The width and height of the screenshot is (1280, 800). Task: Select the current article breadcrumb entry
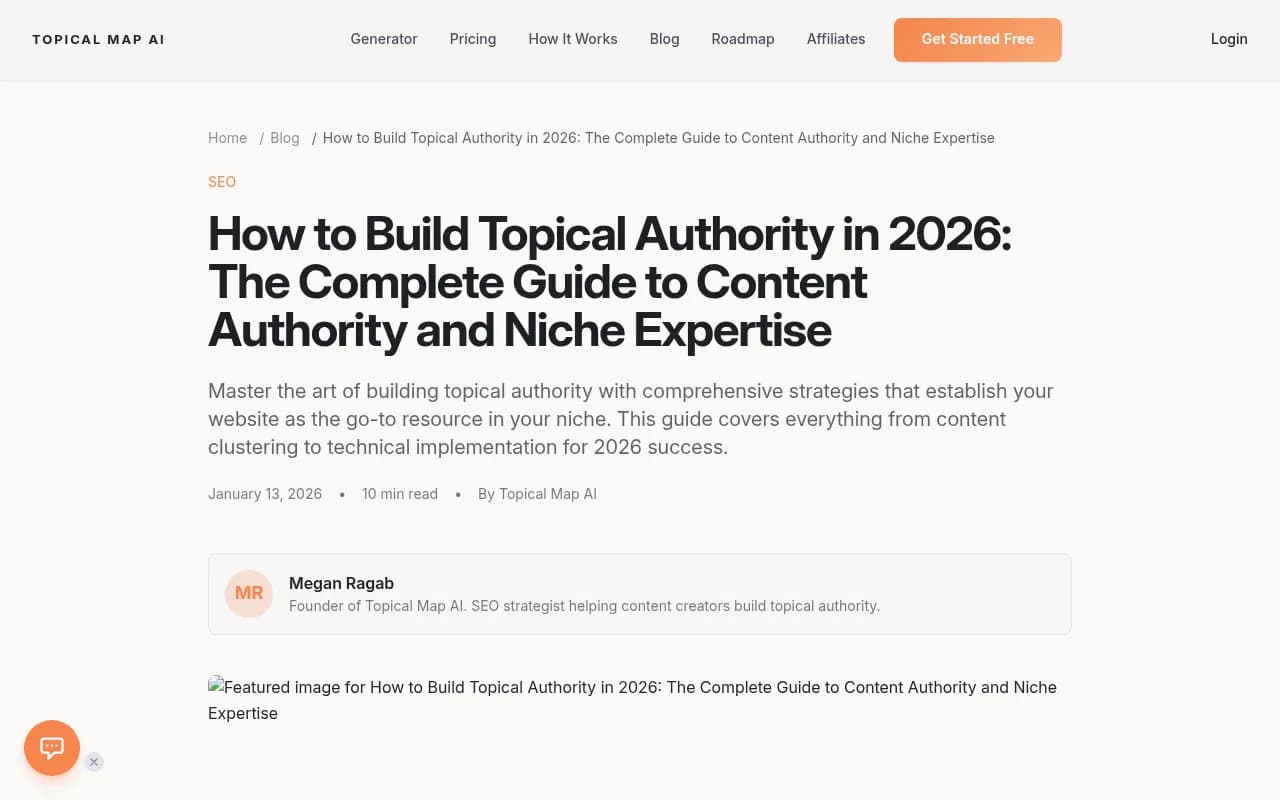[x=658, y=138]
